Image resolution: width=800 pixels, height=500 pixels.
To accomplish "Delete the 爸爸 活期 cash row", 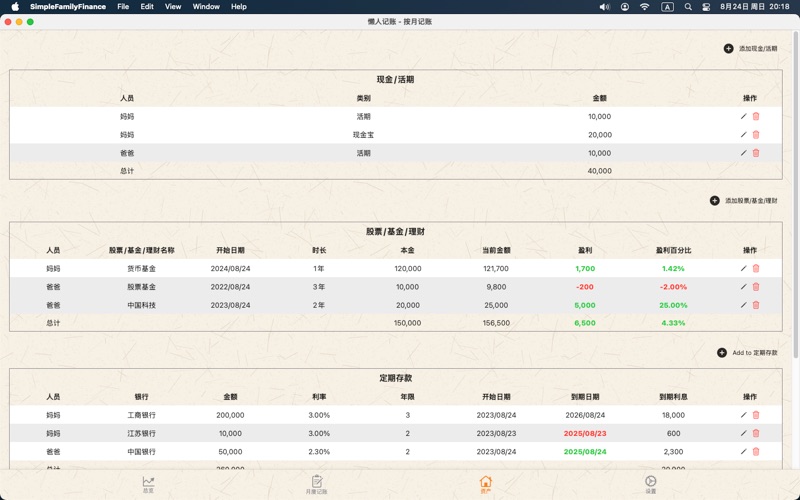I will click(756, 153).
